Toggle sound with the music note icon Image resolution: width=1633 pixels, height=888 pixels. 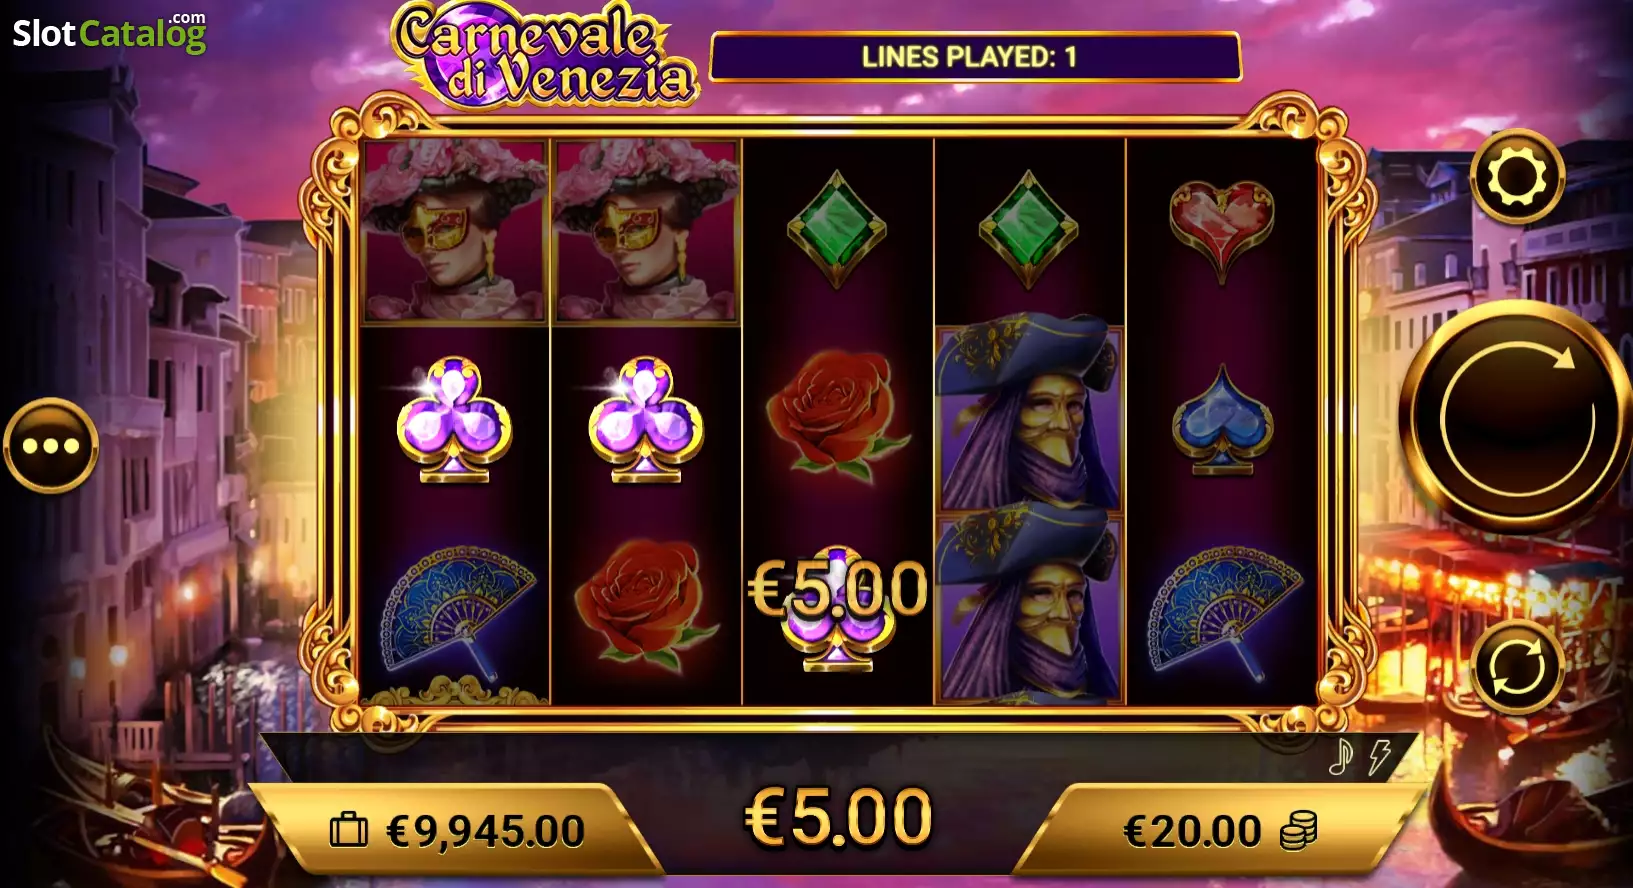tap(1341, 758)
